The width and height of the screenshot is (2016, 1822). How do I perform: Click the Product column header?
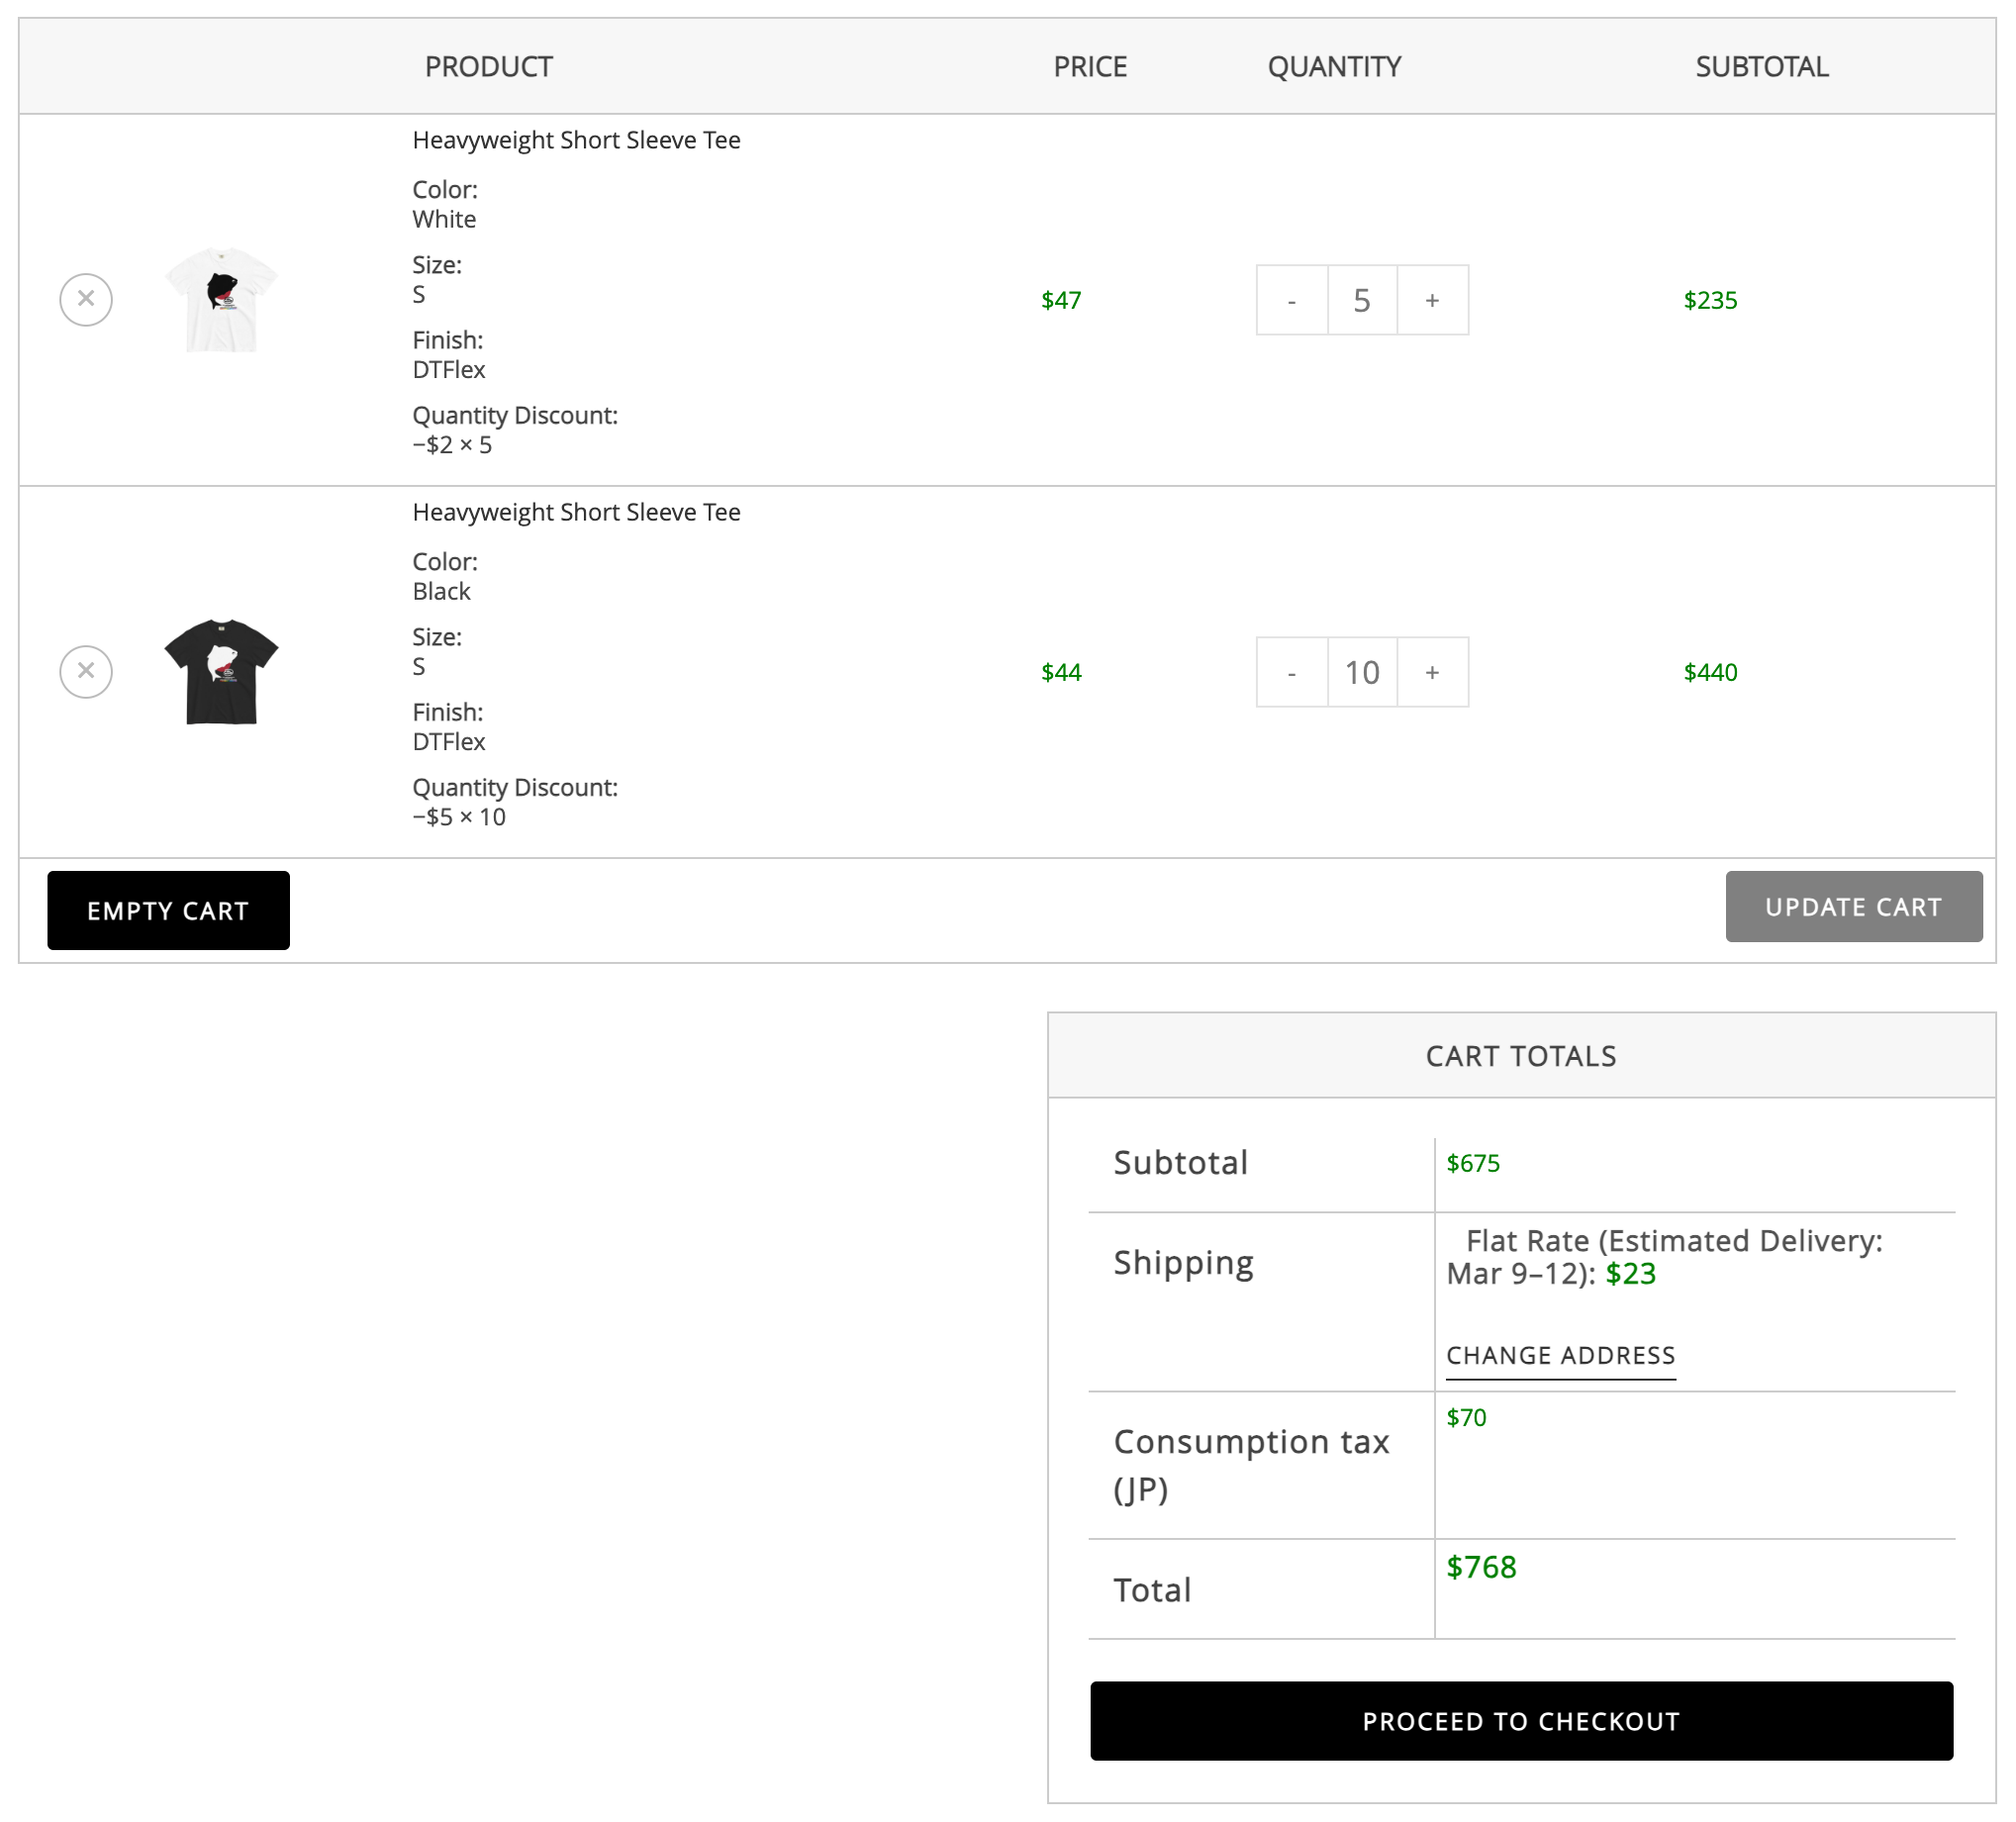[488, 67]
